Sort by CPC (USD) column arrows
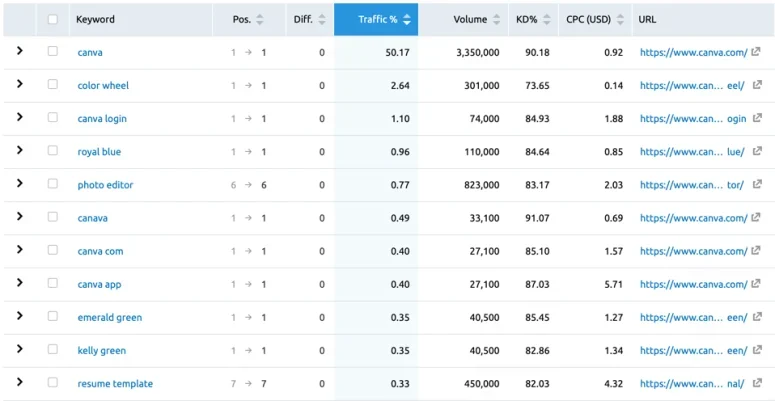Image resolution: width=775 pixels, height=401 pixels. [x=620, y=20]
